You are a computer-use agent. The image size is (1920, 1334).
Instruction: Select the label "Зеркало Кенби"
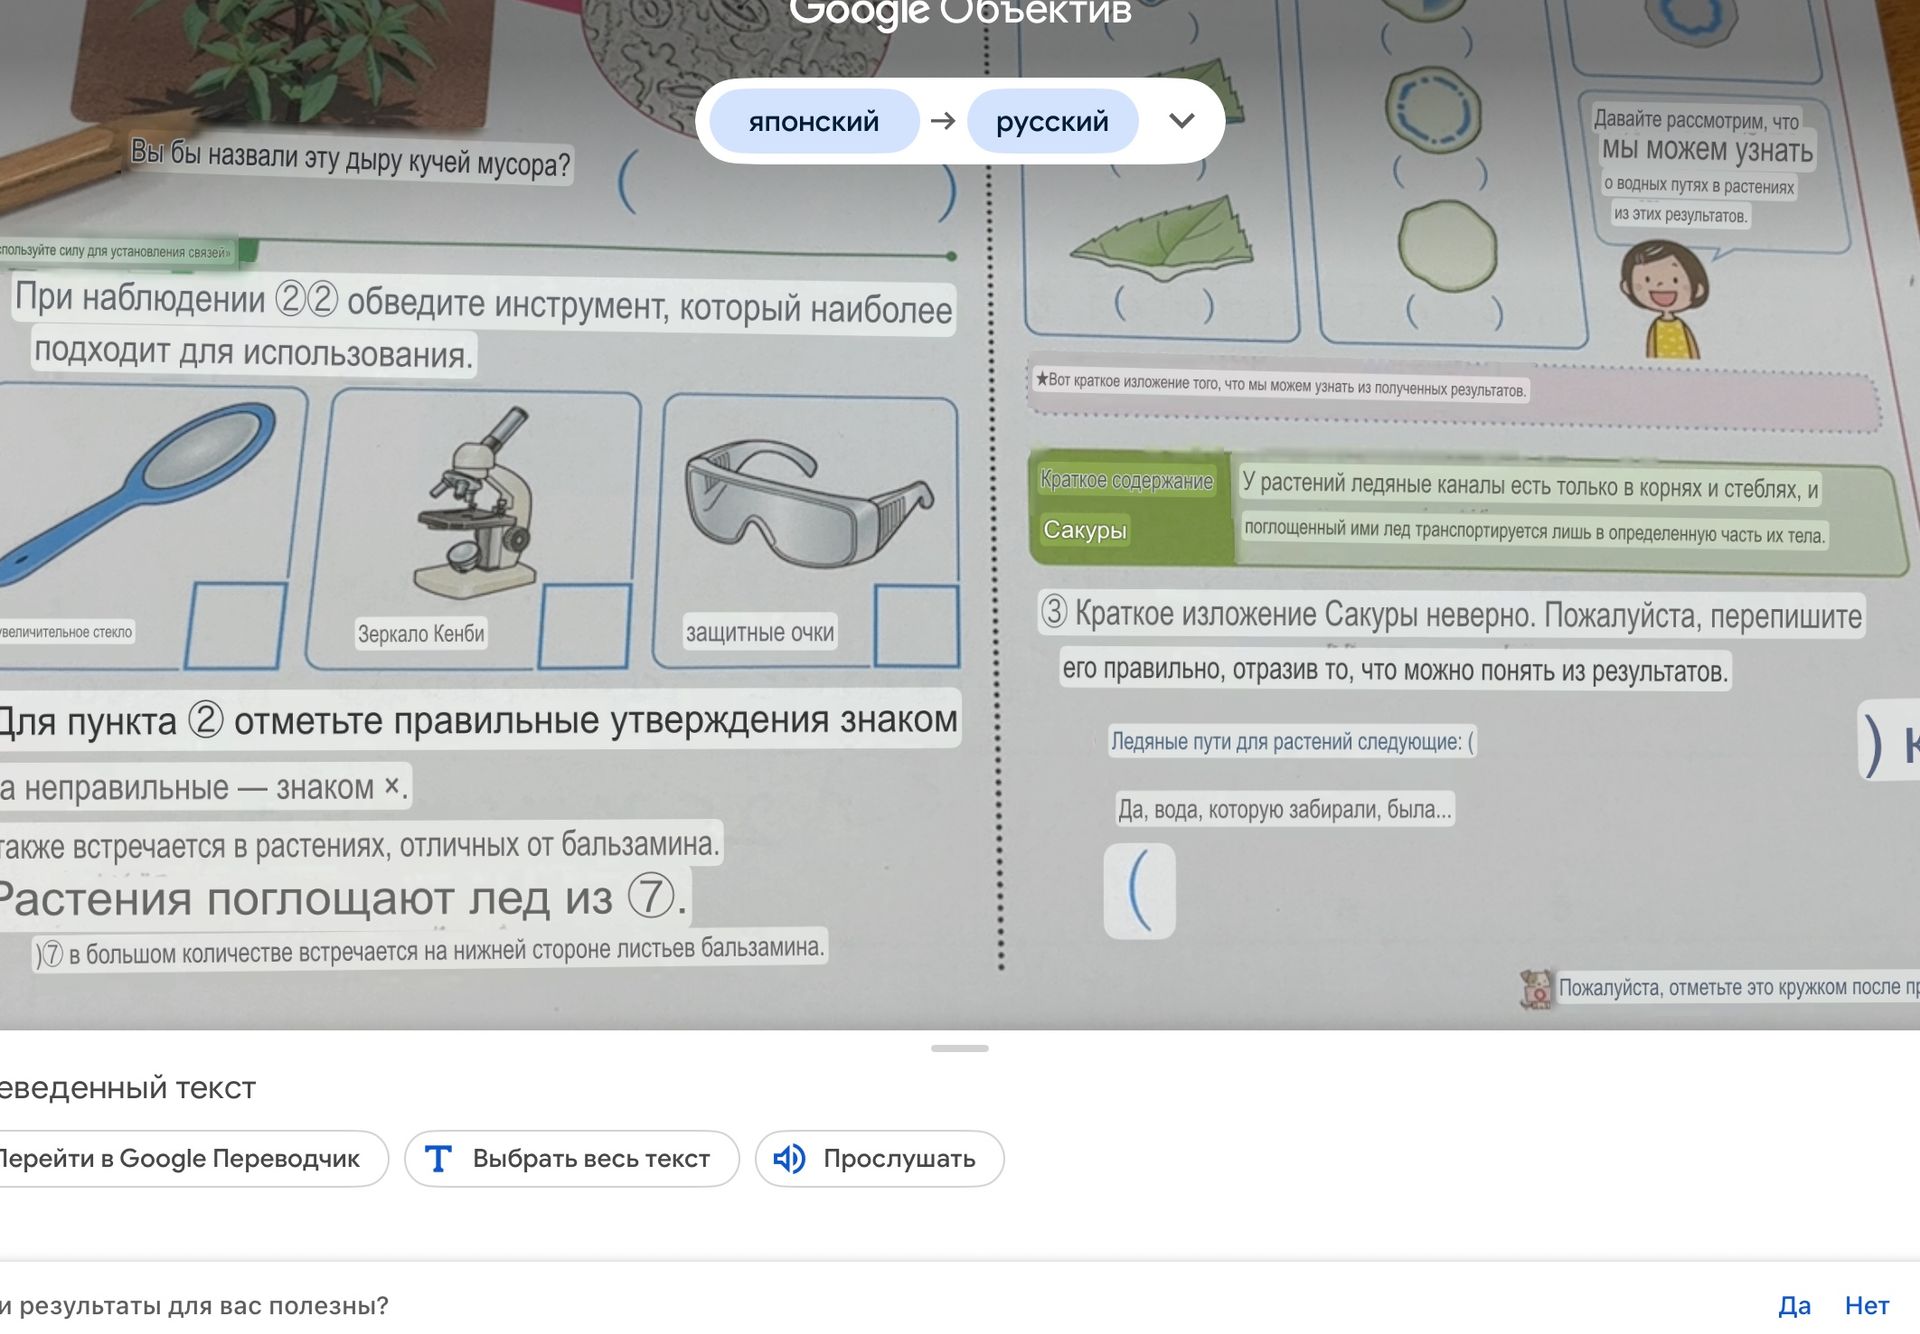point(421,633)
